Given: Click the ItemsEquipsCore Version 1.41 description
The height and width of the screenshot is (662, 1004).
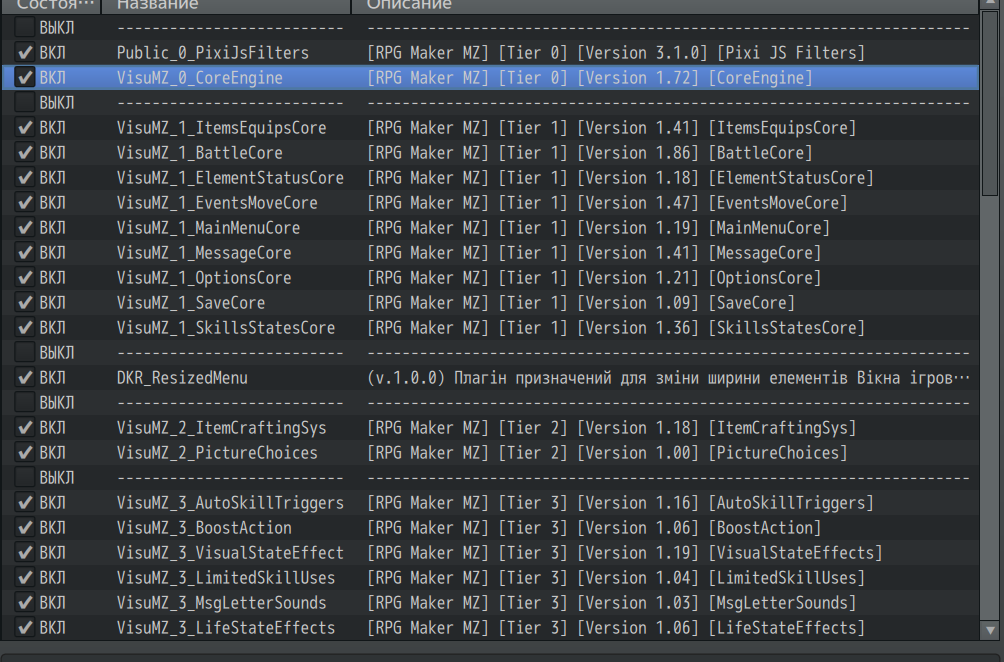Looking at the screenshot, I should click(x=611, y=127).
